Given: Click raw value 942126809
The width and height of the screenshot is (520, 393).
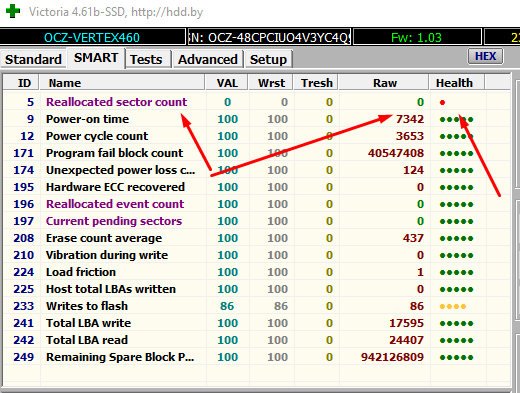Looking at the screenshot, I should [392, 357].
